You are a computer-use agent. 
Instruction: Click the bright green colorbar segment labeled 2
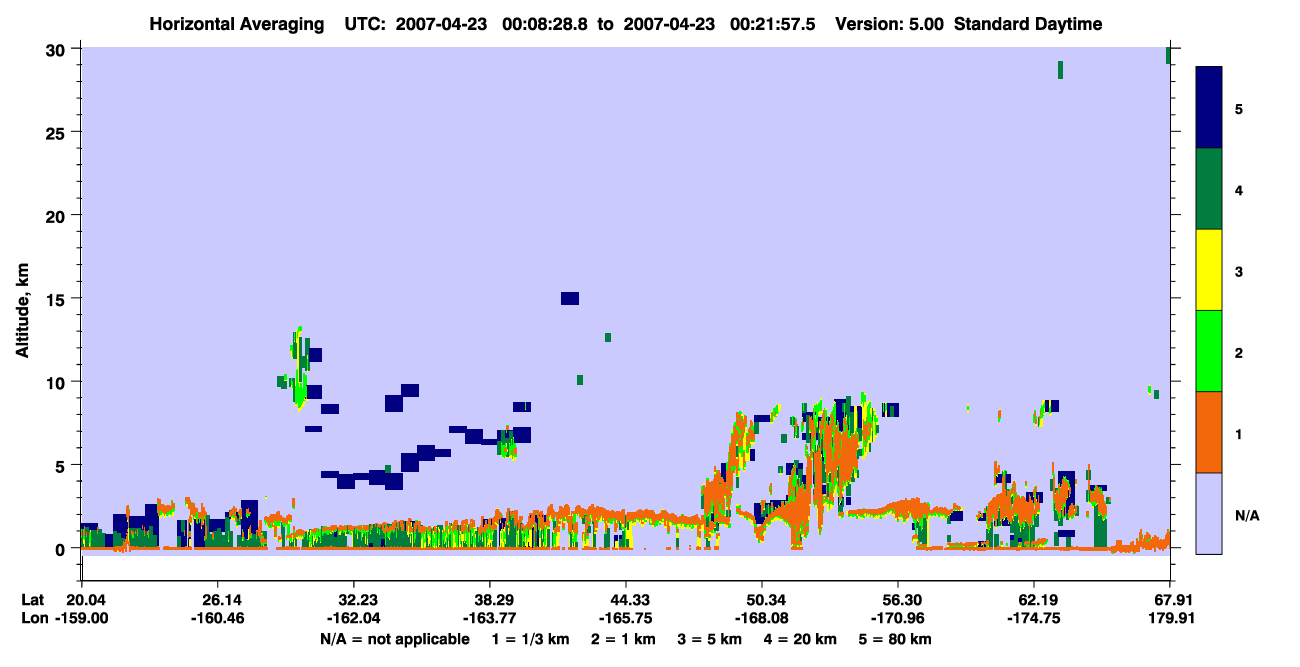click(x=1209, y=350)
